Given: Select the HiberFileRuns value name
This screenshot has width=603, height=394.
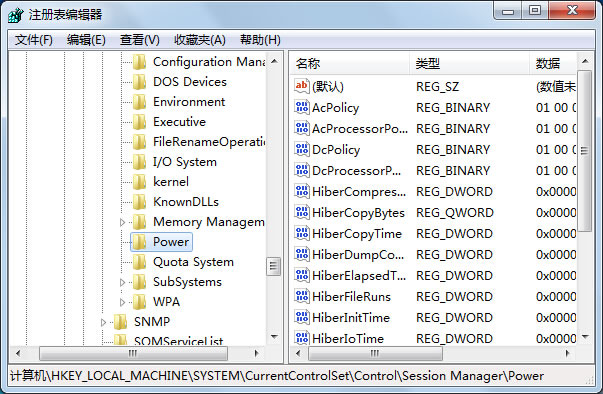Looking at the screenshot, I should [x=351, y=296].
